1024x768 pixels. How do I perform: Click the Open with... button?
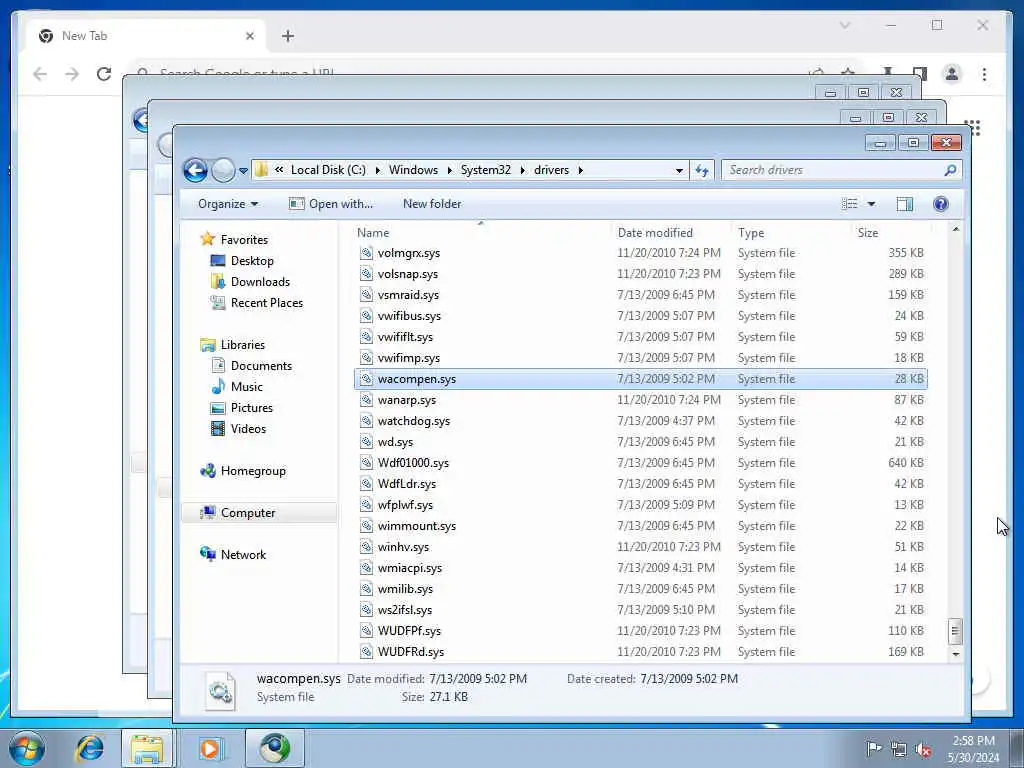[x=331, y=204]
